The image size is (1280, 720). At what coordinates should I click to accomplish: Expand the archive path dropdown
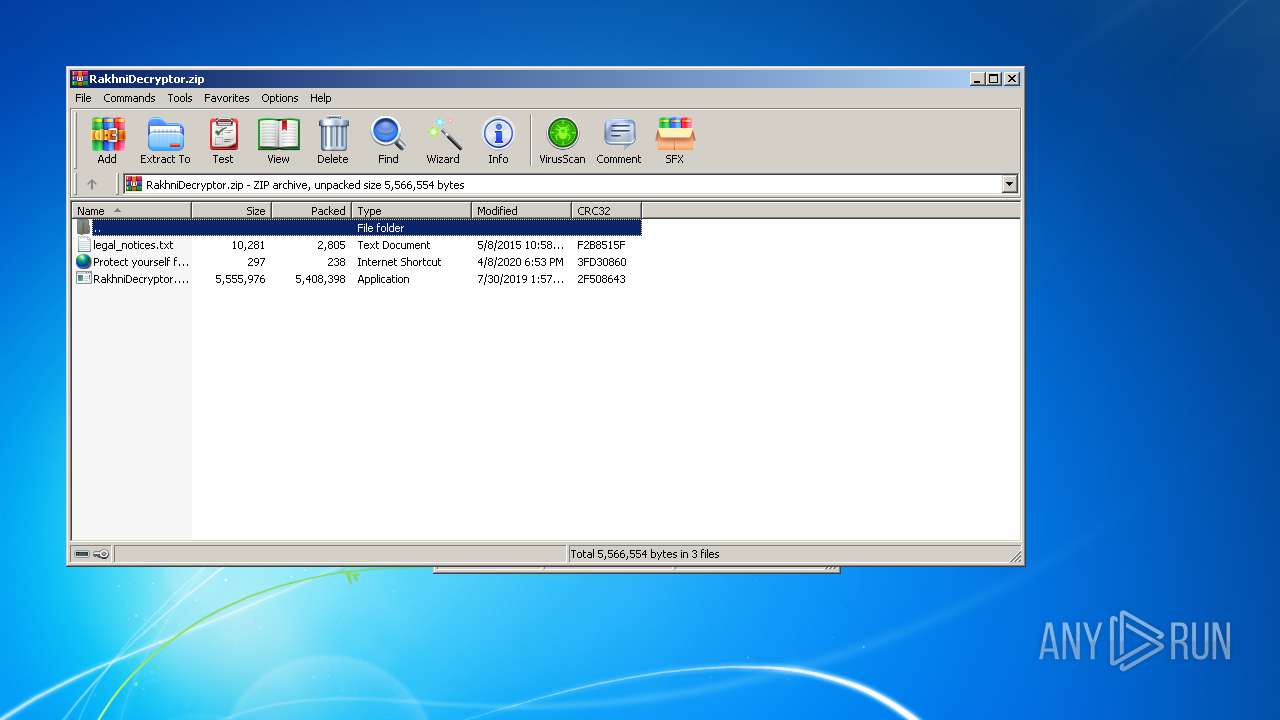(1009, 184)
